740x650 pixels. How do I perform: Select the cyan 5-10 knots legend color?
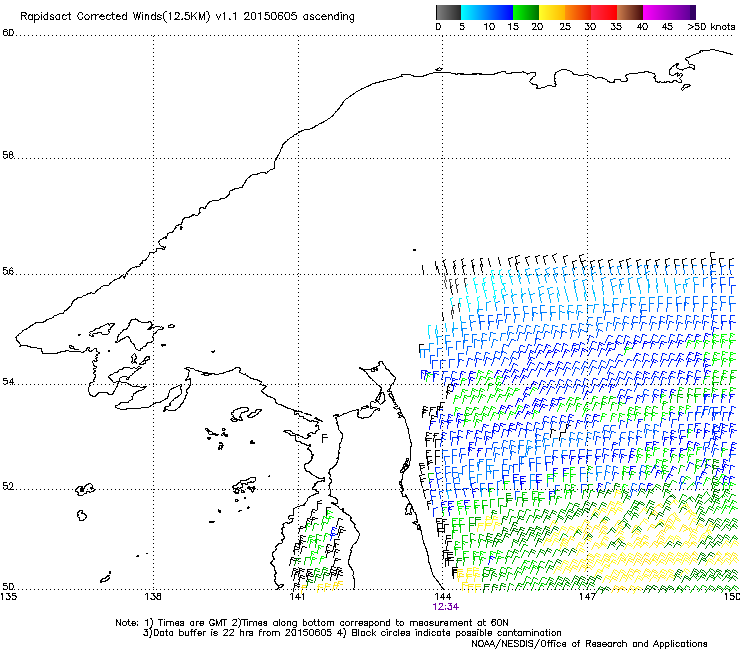click(474, 12)
